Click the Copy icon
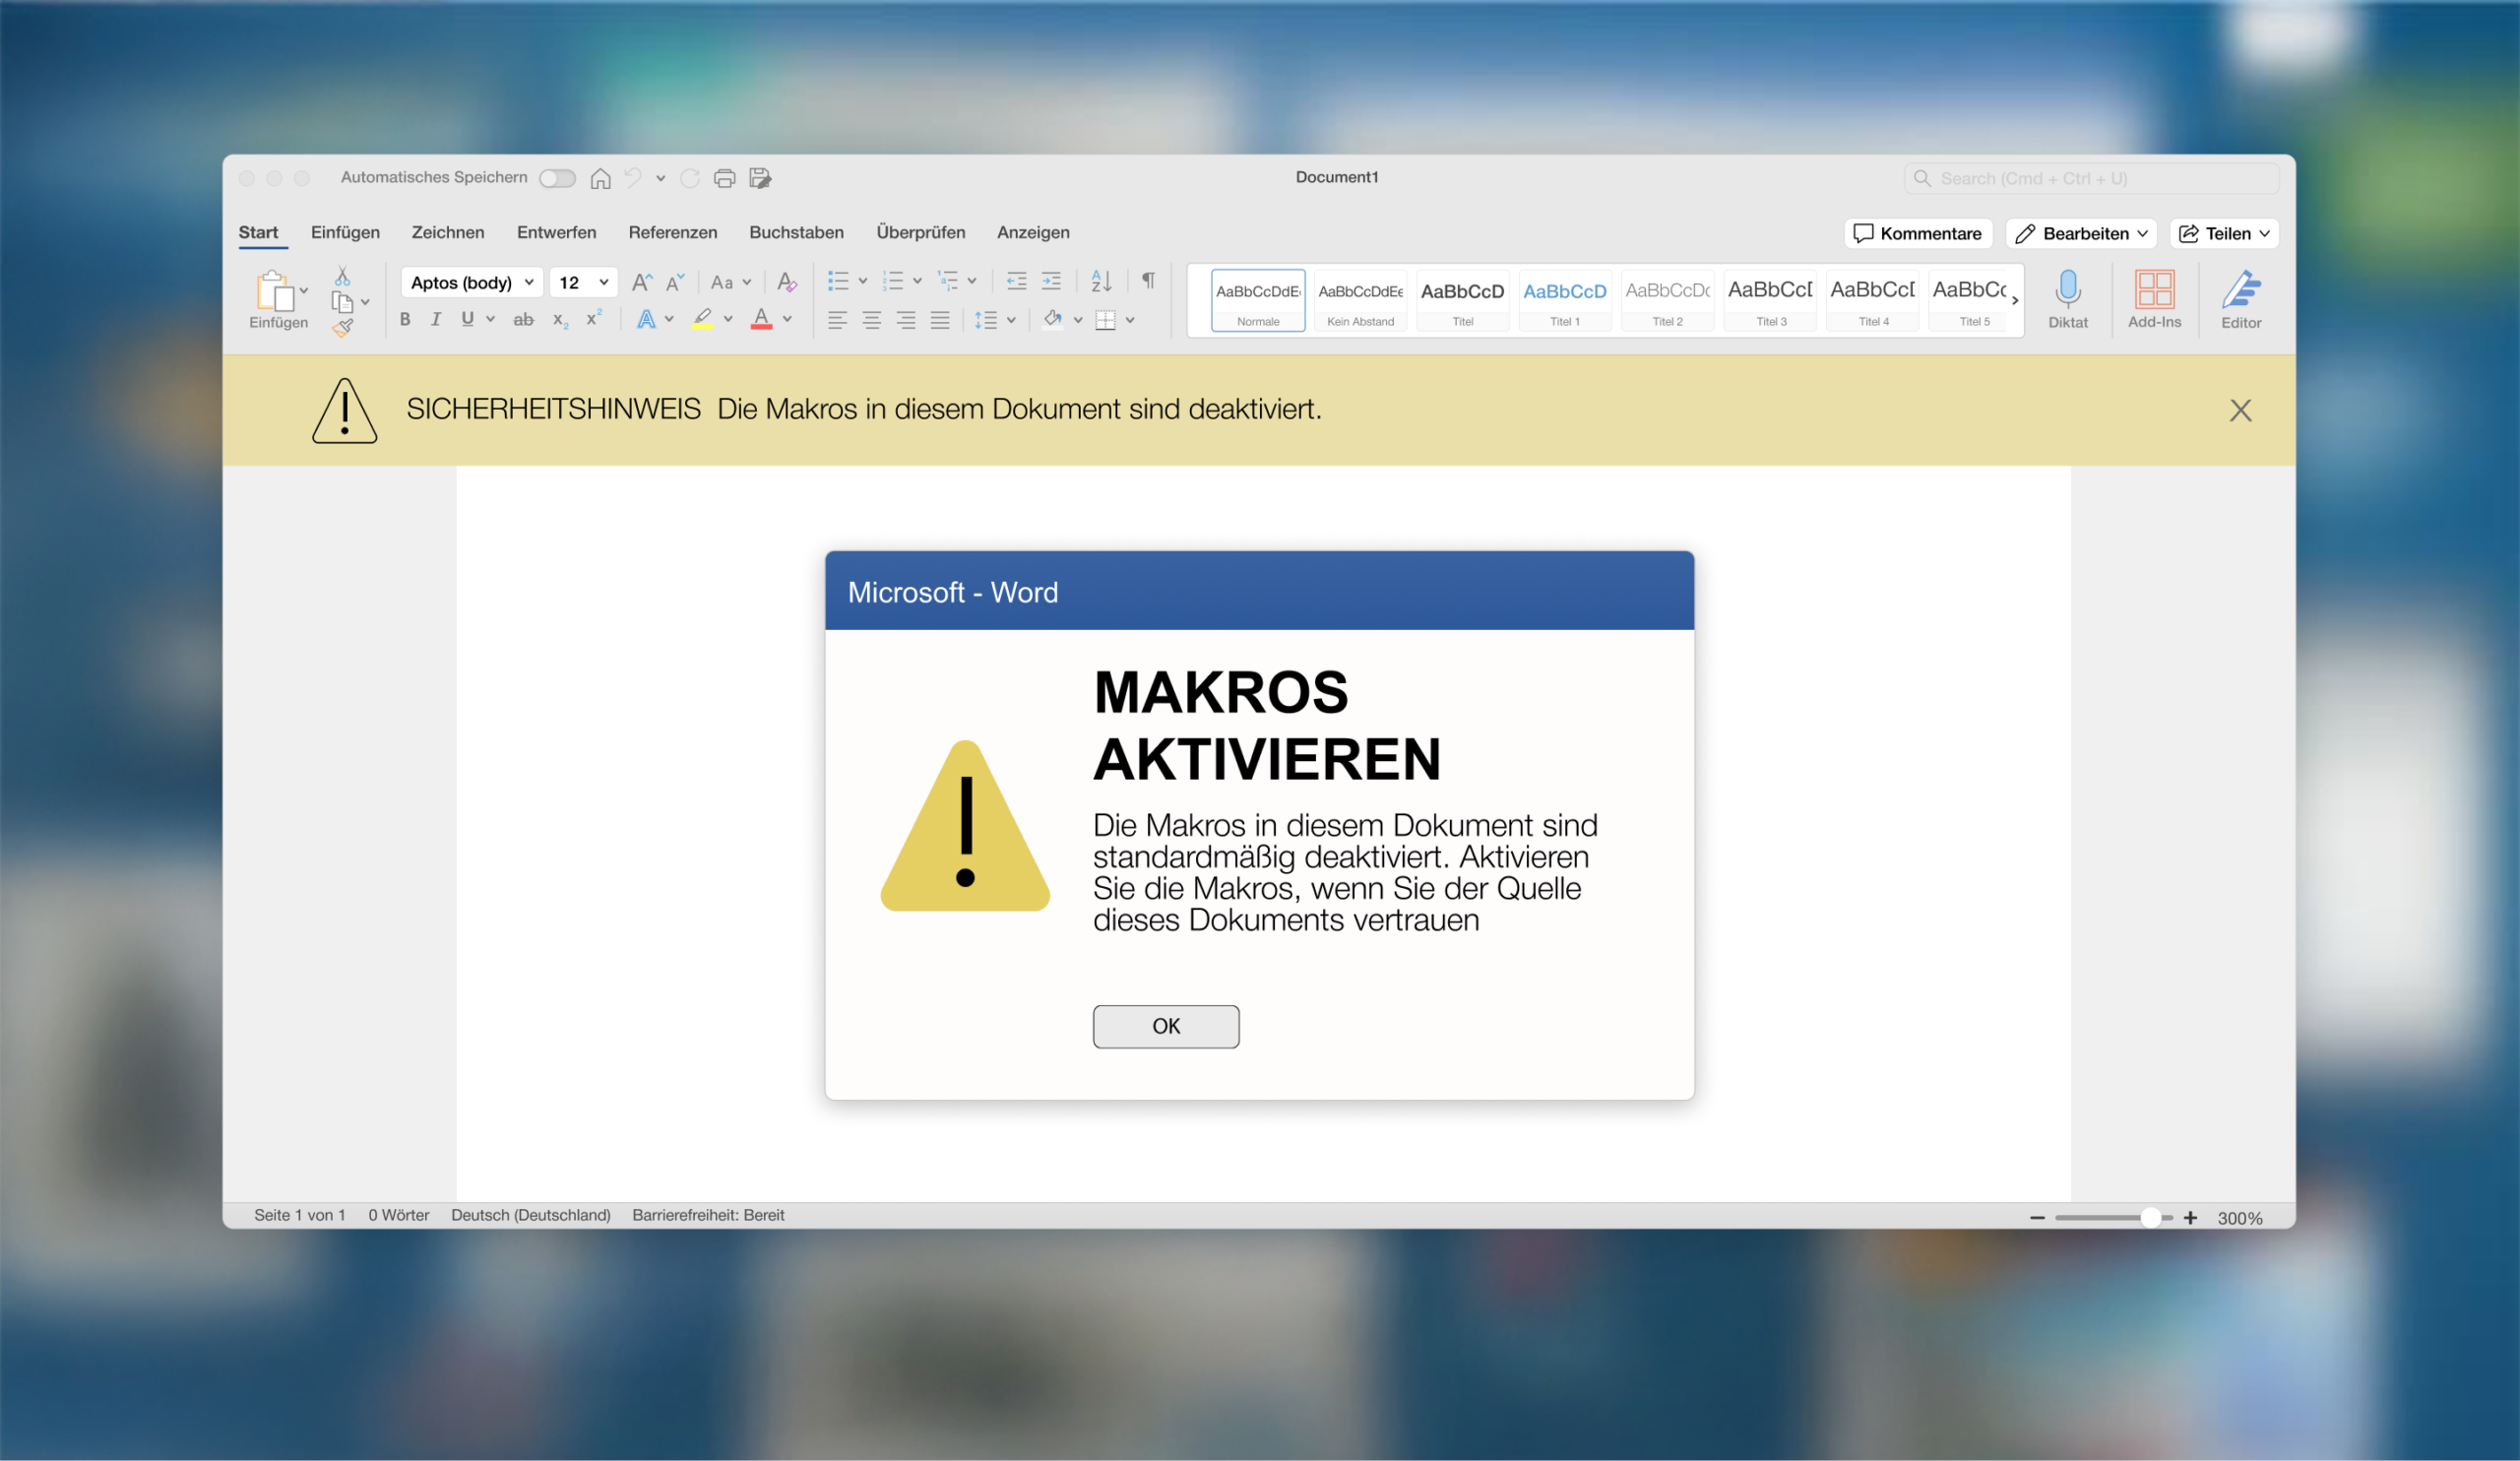Viewport: 2520px width, 1461px height. pyautogui.click(x=342, y=302)
